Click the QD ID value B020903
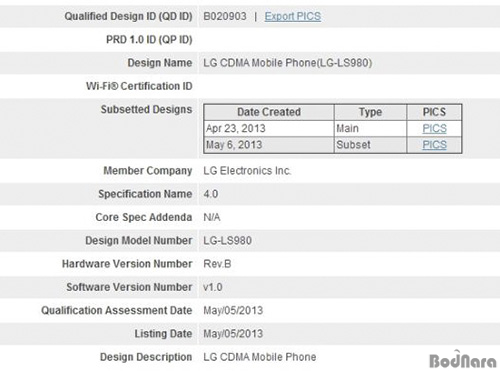The image size is (500, 371). coord(225,16)
